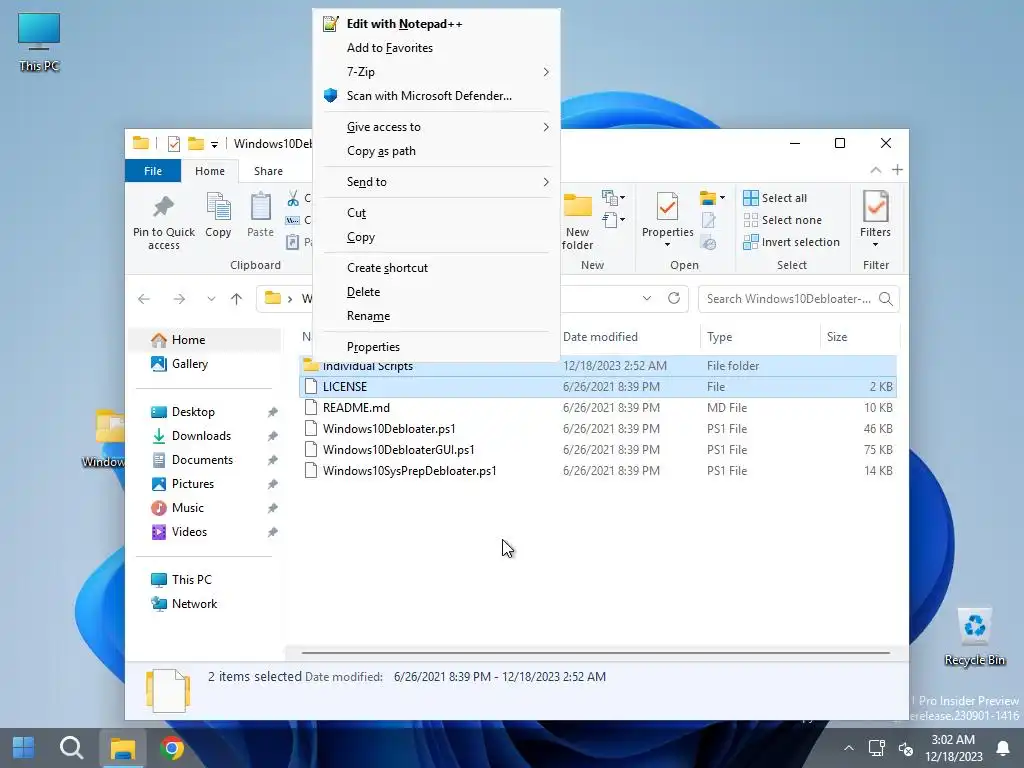The width and height of the screenshot is (1024, 768).
Task: Click the Up one level arrow
Action: pos(236,298)
